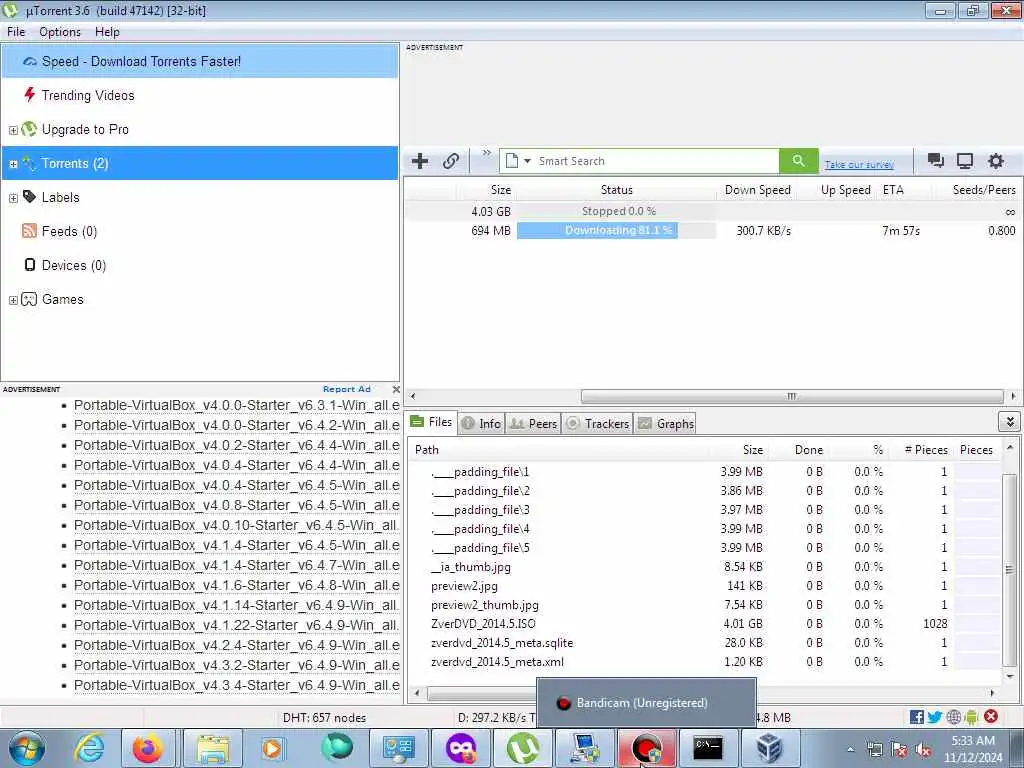
Task: Click the red error icon in status bar
Action: 991,716
